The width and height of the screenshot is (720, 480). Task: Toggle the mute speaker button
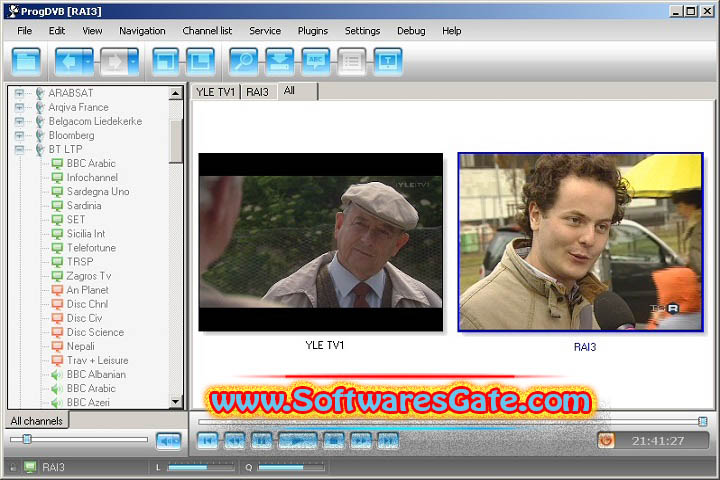169,441
